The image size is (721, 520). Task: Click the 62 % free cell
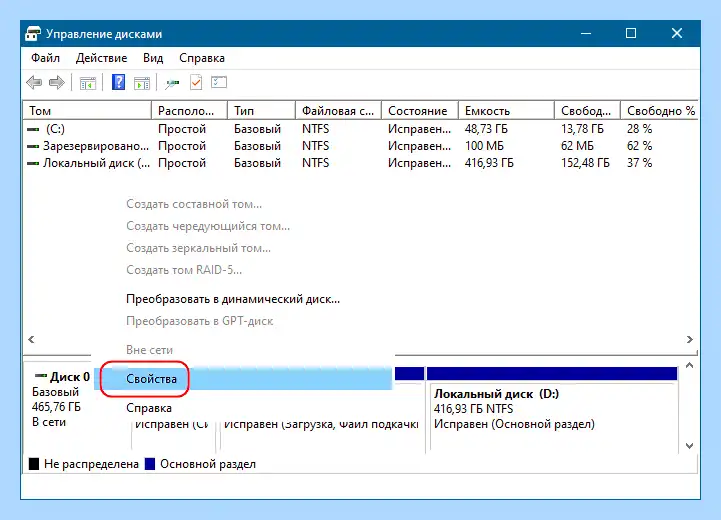639,146
